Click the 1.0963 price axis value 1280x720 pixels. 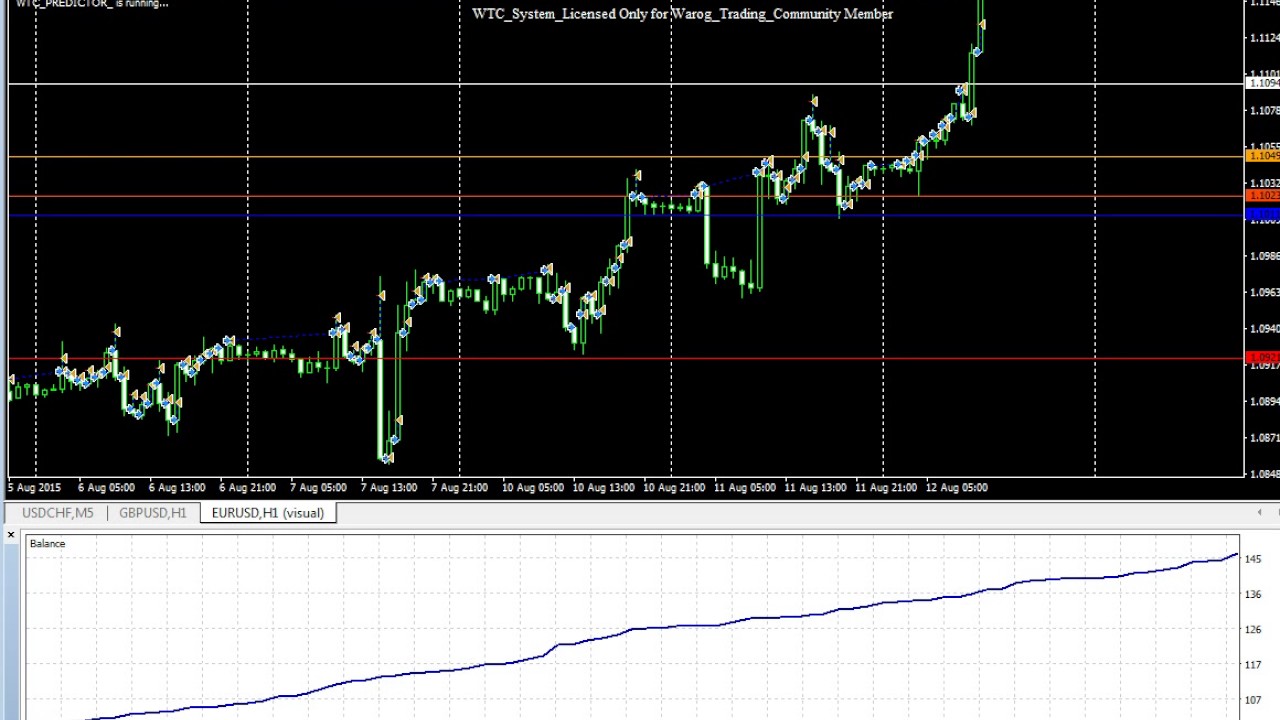click(x=1264, y=293)
